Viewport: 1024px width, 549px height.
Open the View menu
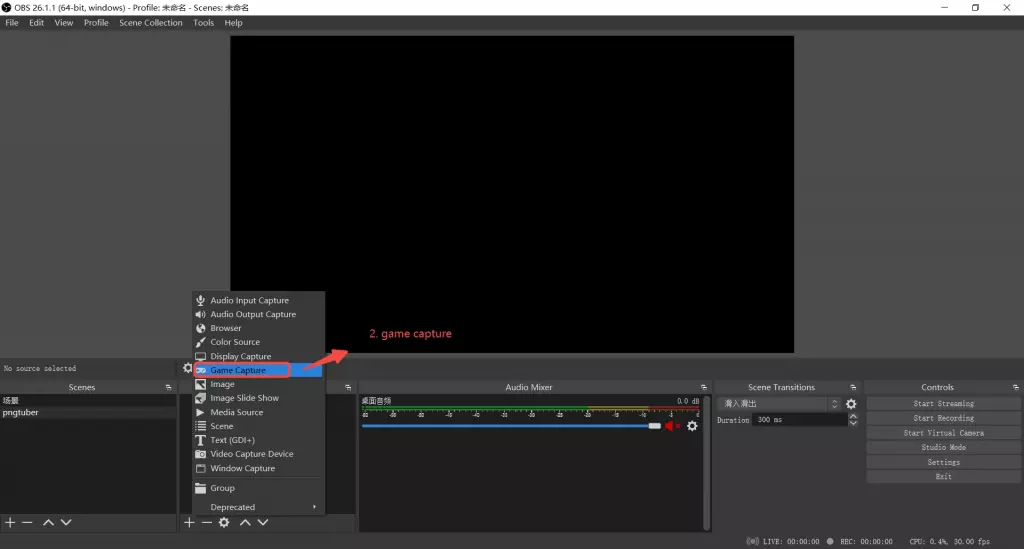click(63, 23)
